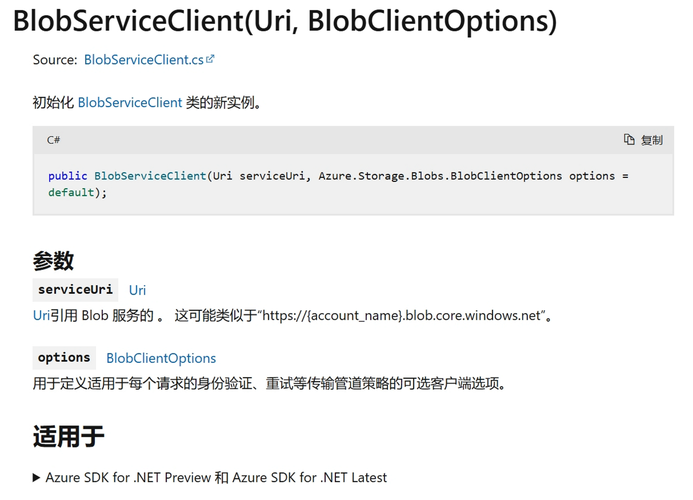Click the C# language label
This screenshot has width=693, height=500.
click(x=53, y=140)
